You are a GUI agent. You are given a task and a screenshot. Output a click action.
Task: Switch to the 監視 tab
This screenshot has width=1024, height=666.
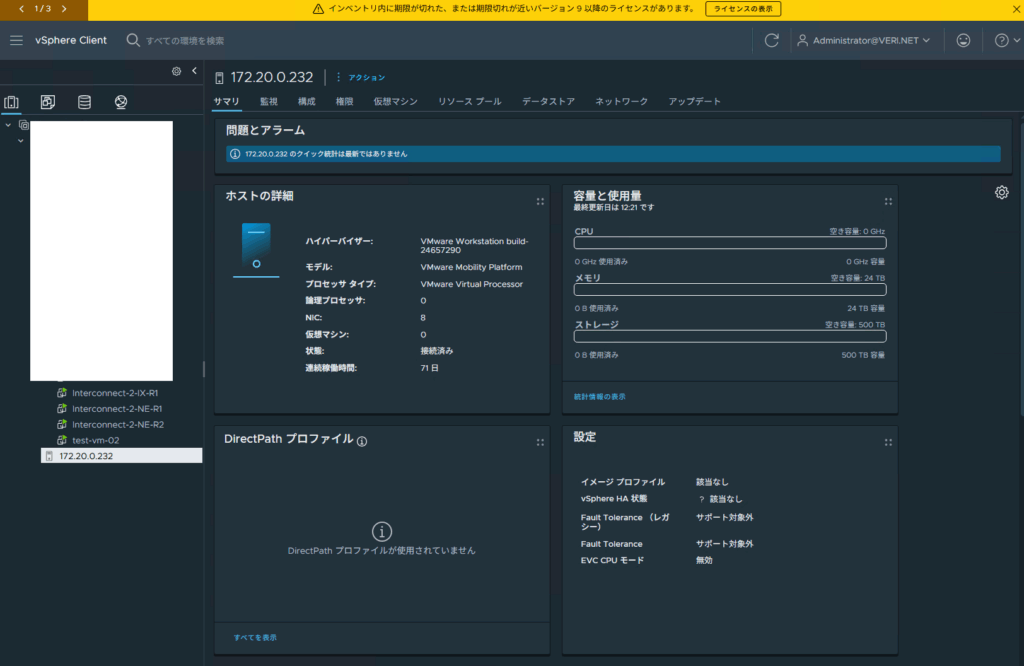pos(269,101)
